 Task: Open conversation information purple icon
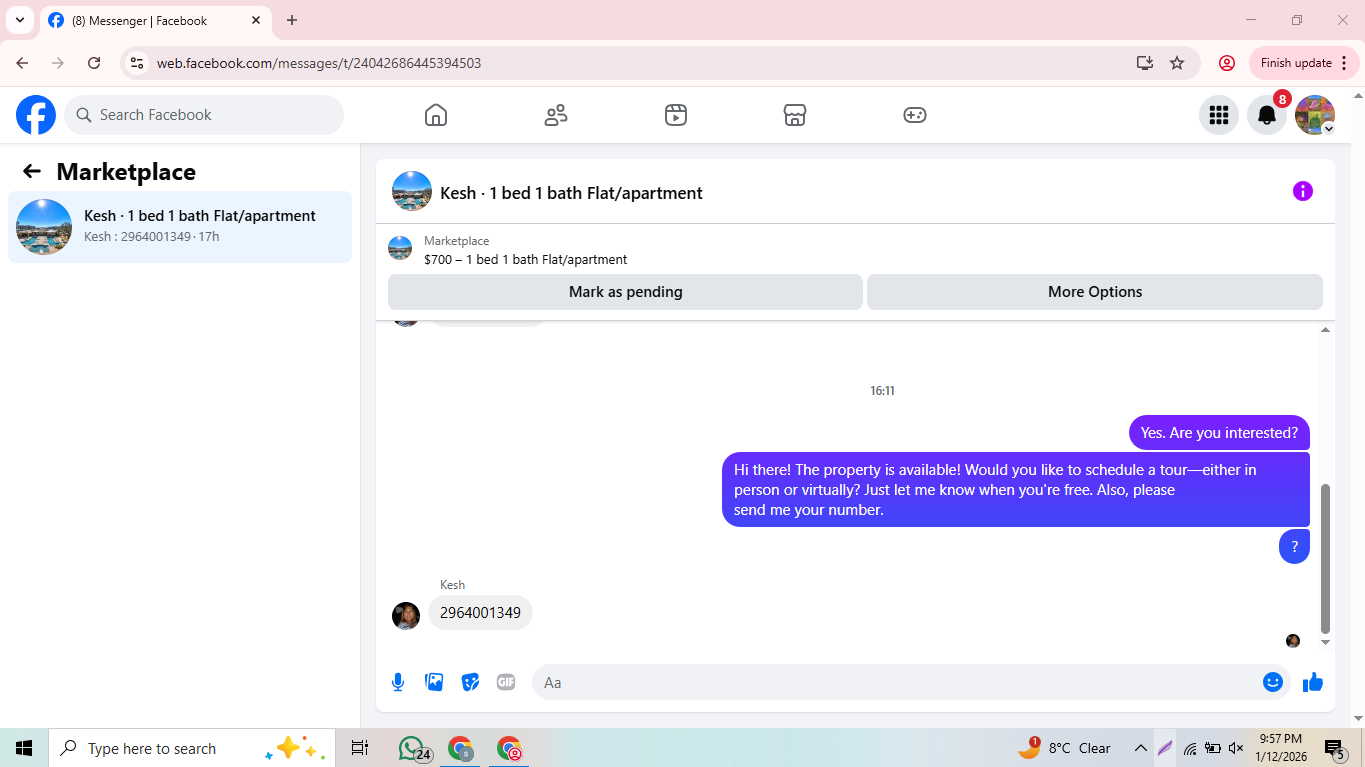(x=1303, y=191)
